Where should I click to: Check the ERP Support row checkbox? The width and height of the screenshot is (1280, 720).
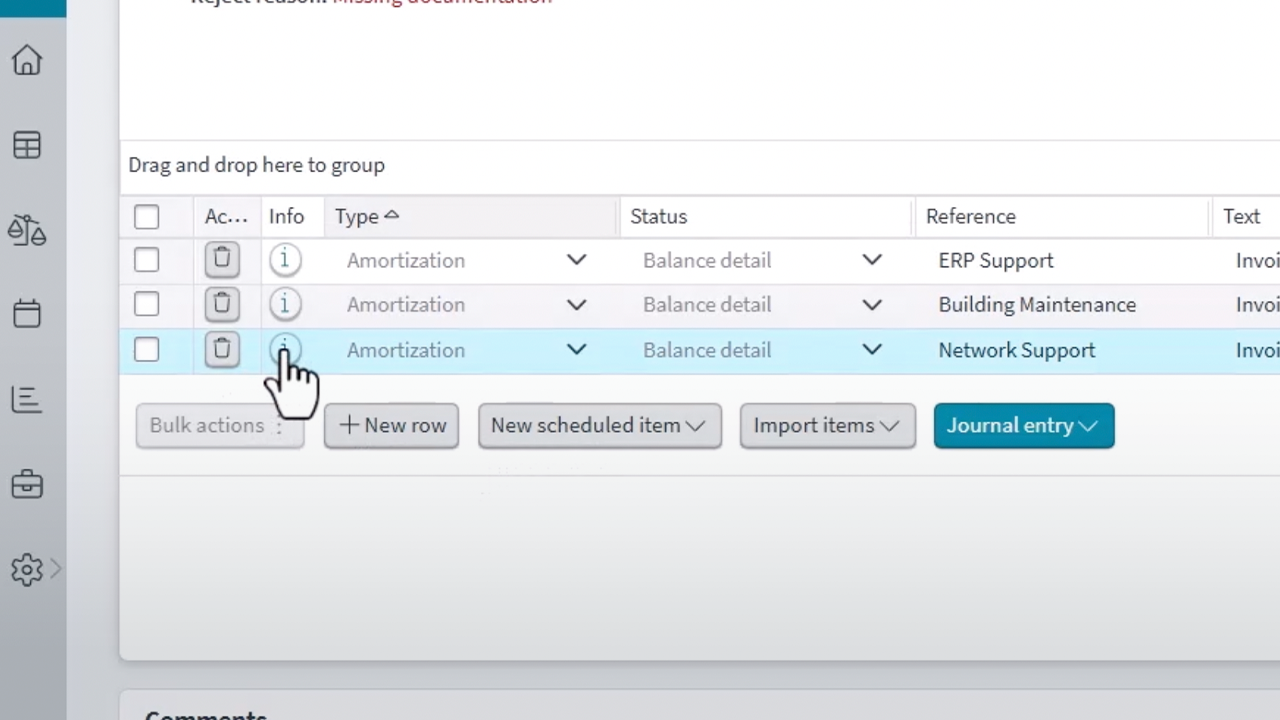tap(146, 260)
